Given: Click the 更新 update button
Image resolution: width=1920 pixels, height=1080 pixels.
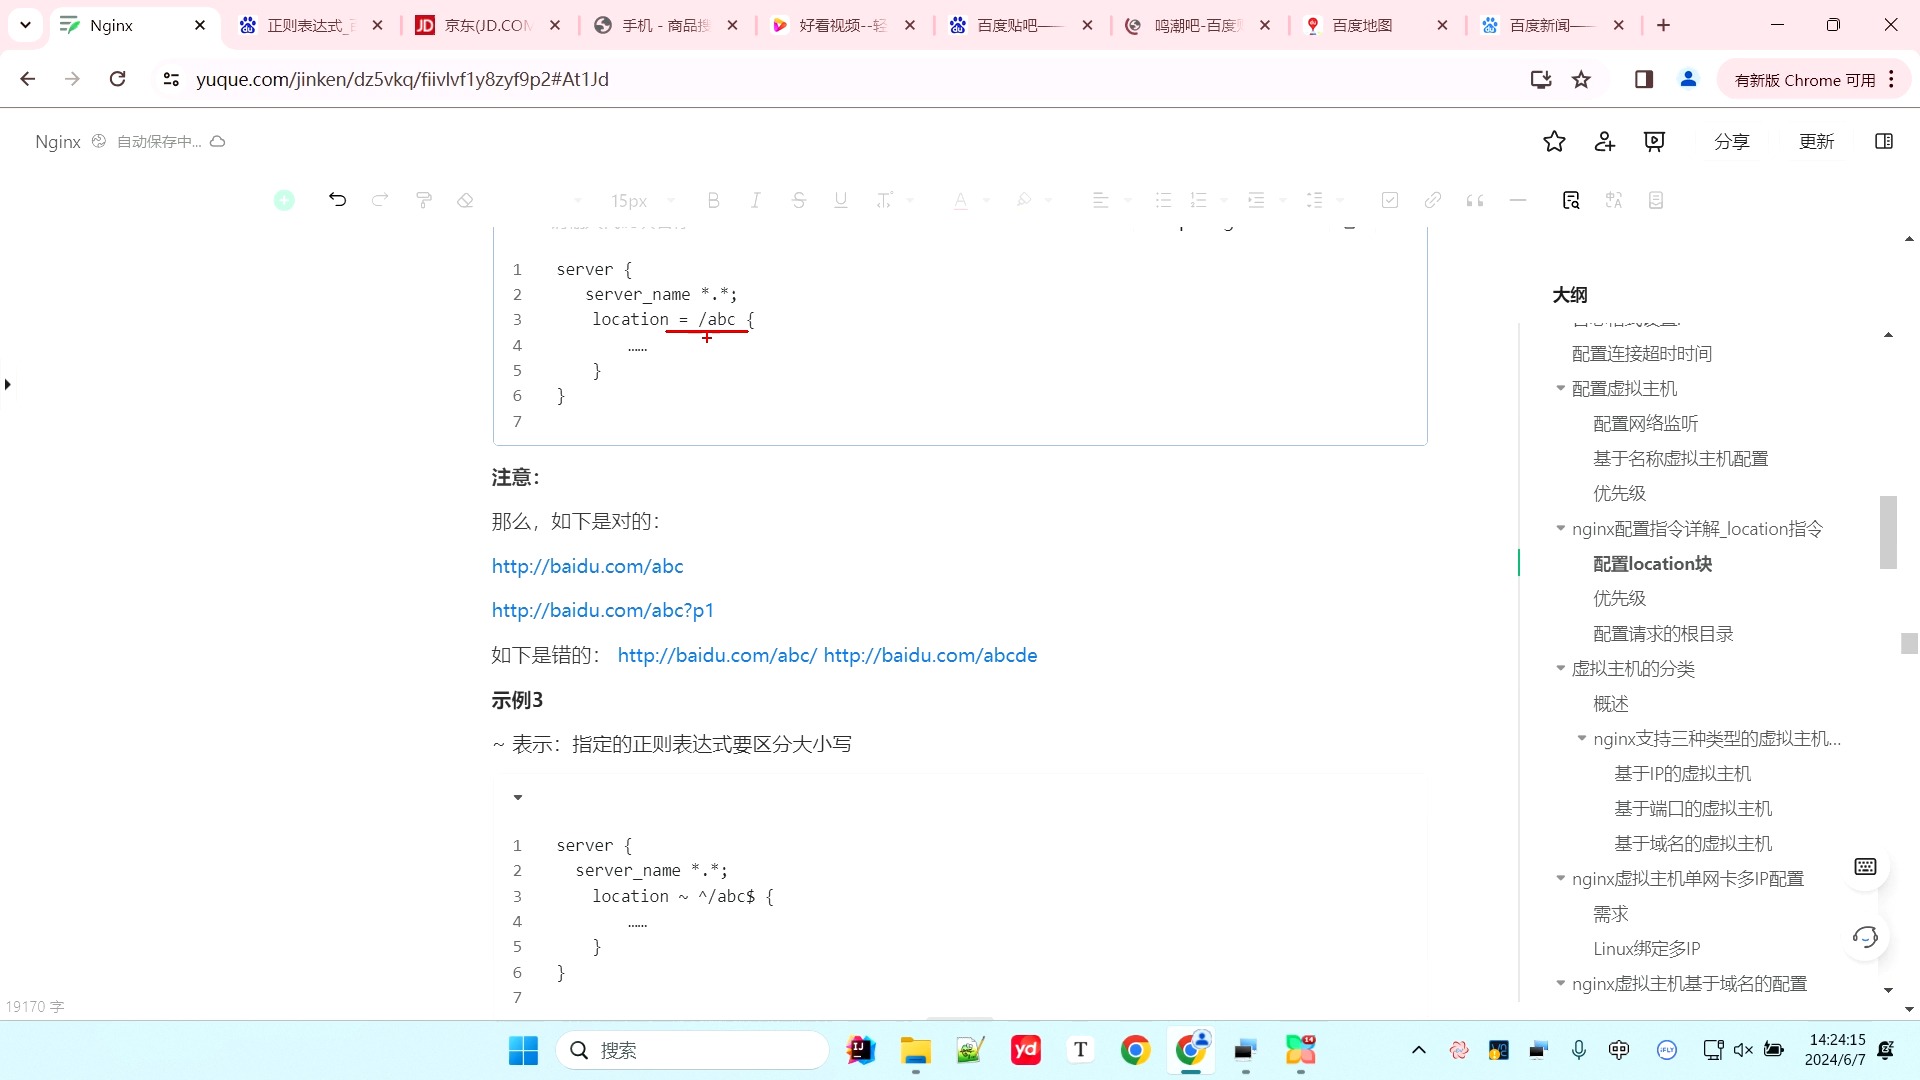Looking at the screenshot, I should click(1816, 142).
